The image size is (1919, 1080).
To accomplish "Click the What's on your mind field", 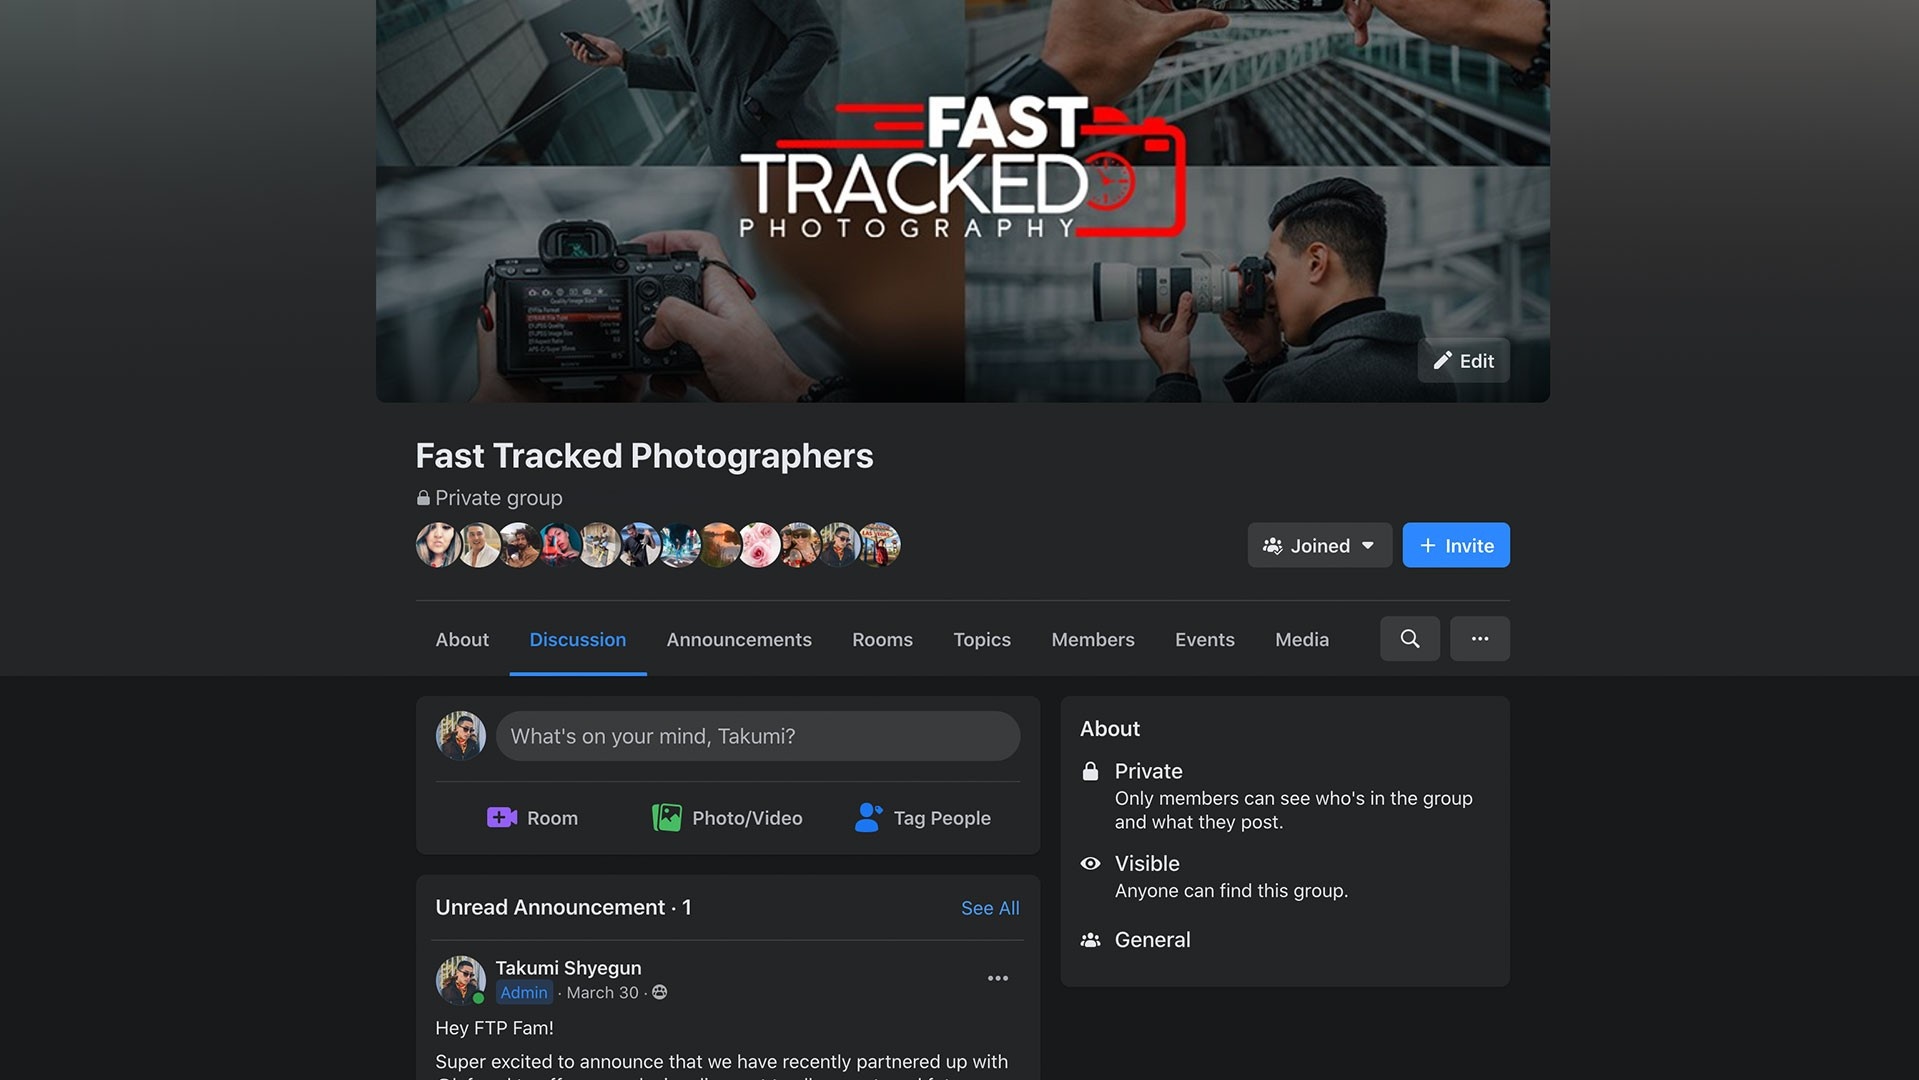I will click(758, 736).
